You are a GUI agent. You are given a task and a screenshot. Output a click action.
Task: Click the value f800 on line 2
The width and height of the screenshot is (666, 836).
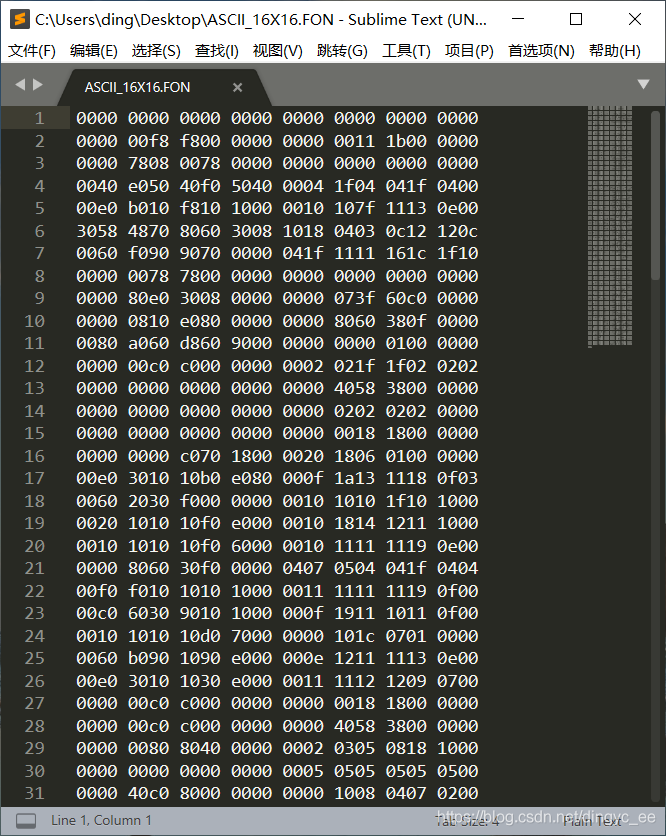(200, 141)
